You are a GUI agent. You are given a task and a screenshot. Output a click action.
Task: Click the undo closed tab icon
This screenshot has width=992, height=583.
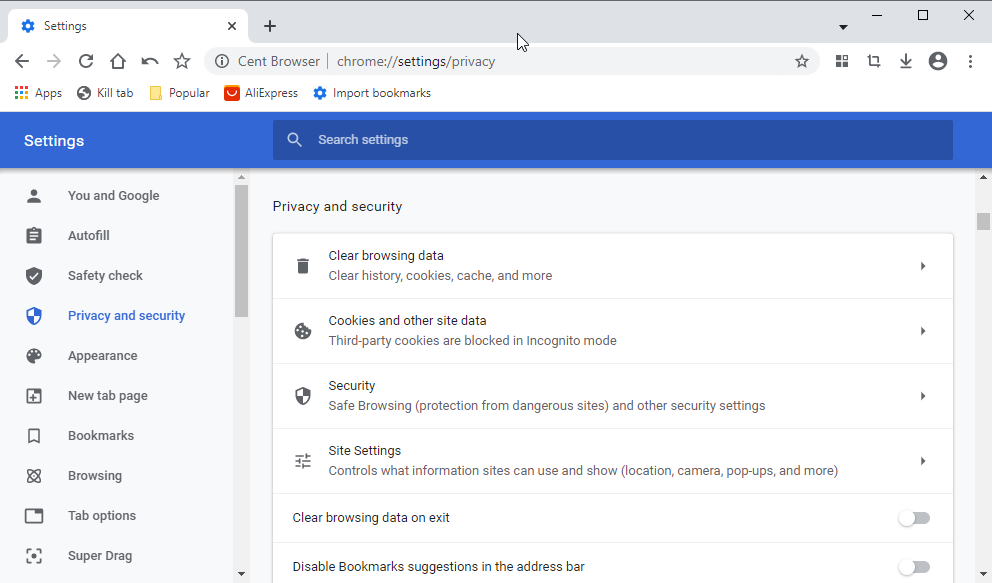point(150,61)
